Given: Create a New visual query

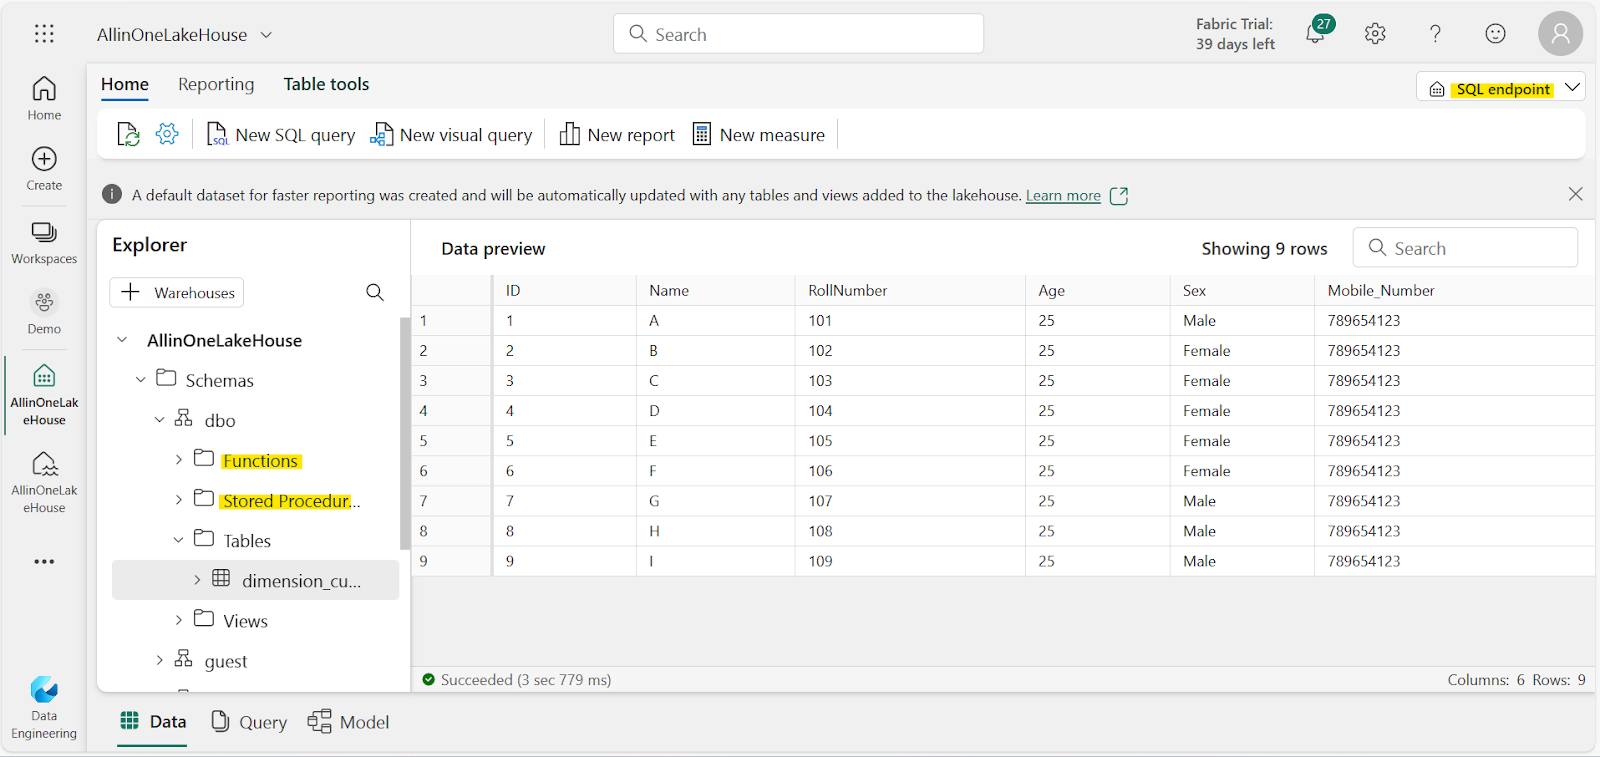Looking at the screenshot, I should coord(451,134).
